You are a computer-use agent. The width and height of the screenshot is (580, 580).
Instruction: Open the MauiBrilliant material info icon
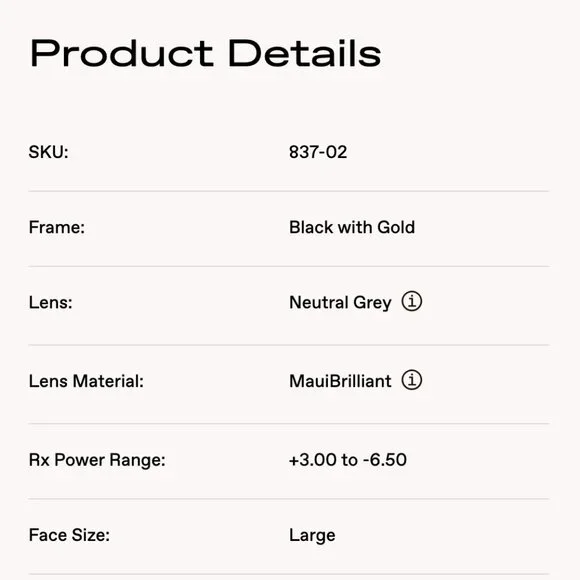click(x=412, y=380)
